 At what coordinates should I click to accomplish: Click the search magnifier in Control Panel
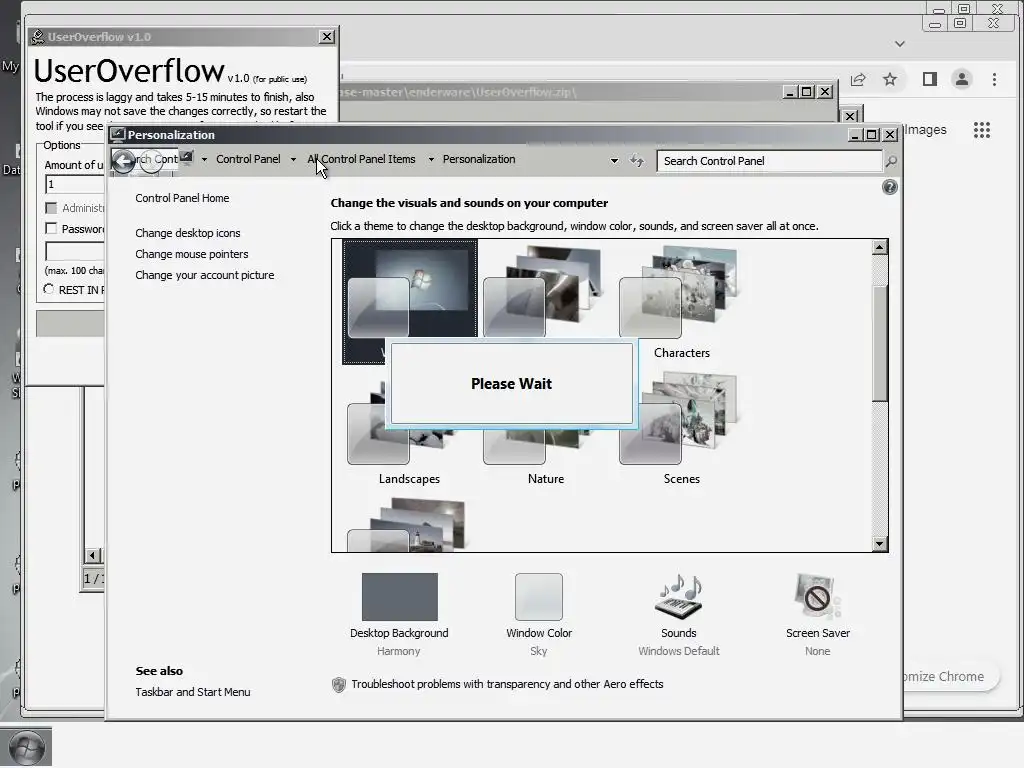pos(891,161)
